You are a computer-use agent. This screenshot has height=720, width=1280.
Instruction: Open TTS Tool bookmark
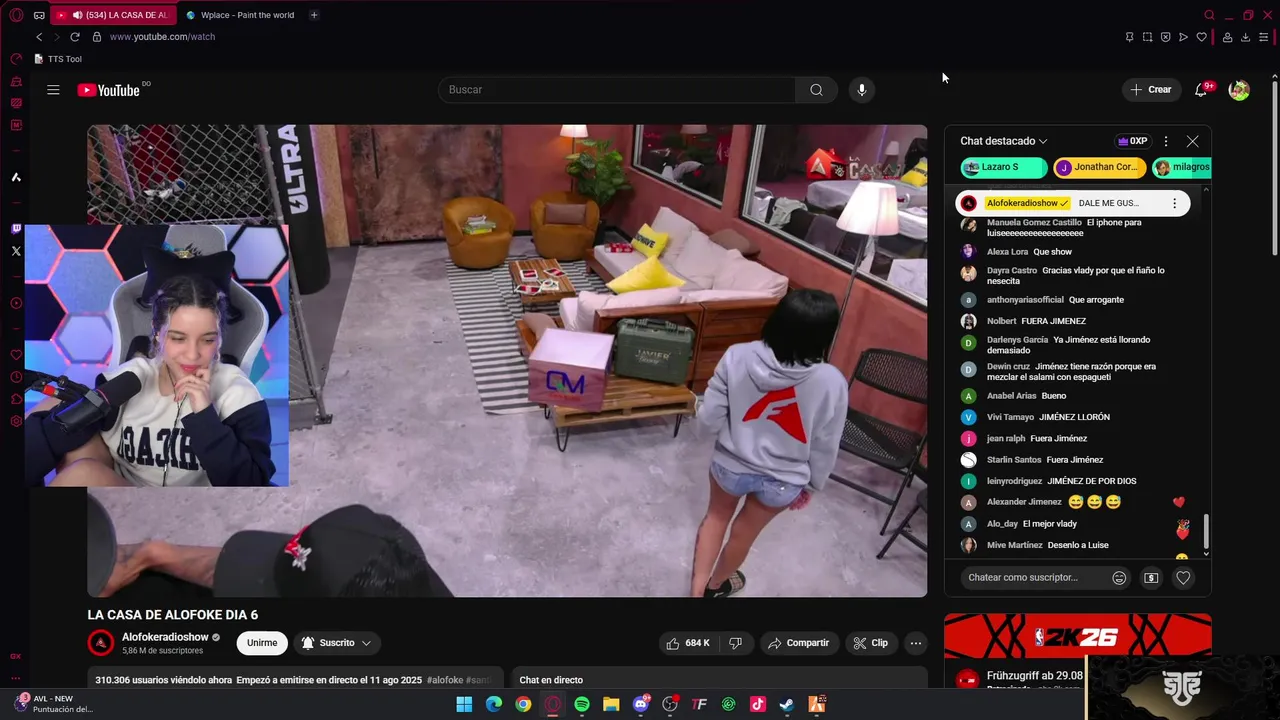tap(58, 59)
